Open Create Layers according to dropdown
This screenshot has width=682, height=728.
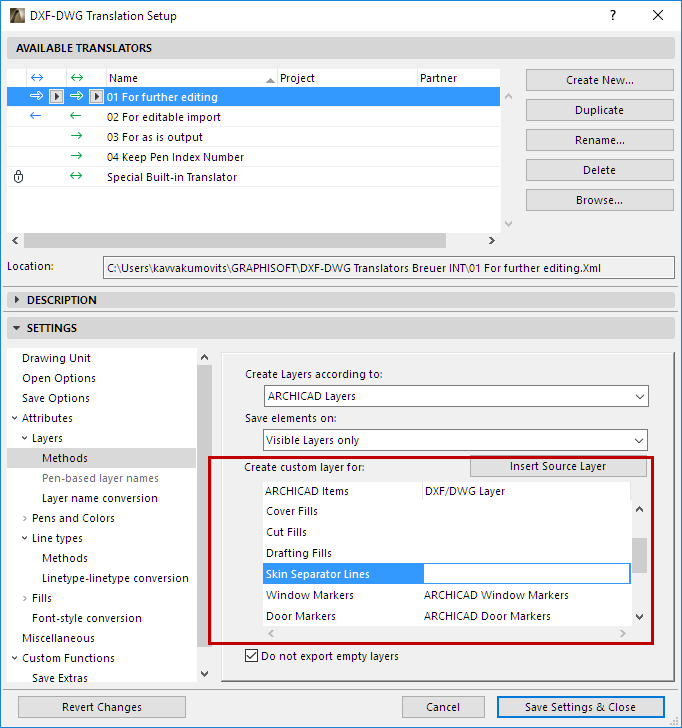click(x=456, y=396)
